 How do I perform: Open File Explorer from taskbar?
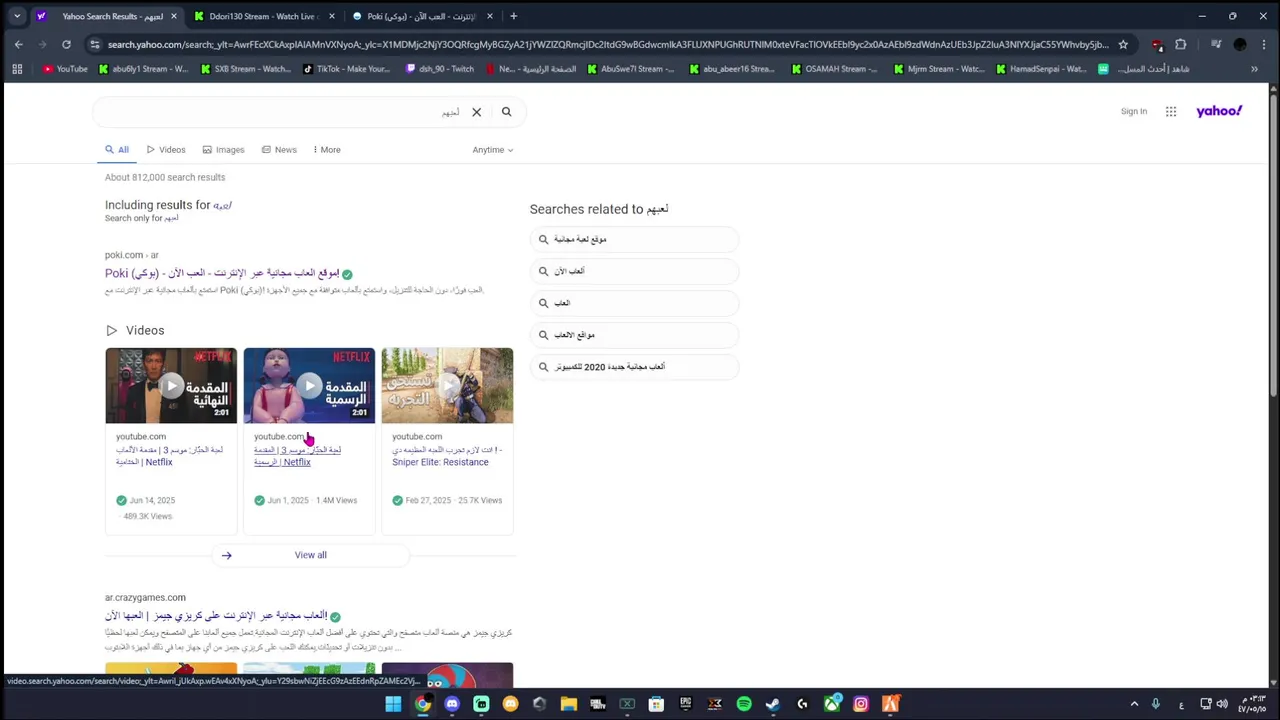coord(569,704)
